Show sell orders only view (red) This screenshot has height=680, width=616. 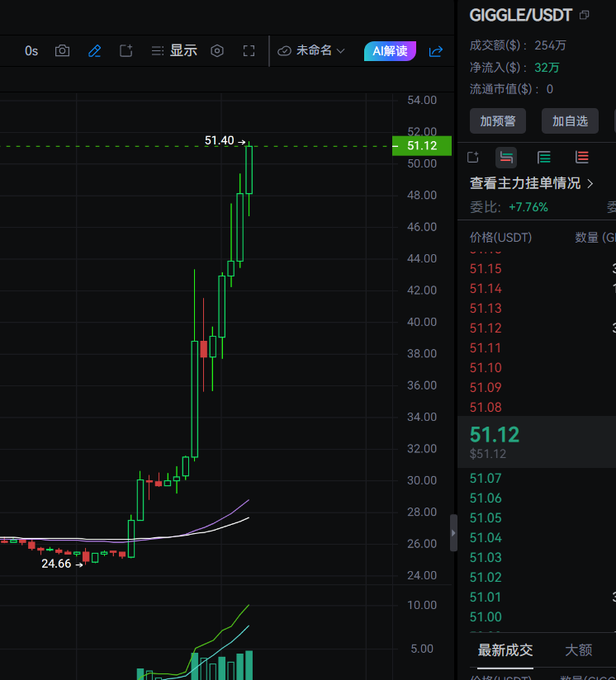pos(582,157)
